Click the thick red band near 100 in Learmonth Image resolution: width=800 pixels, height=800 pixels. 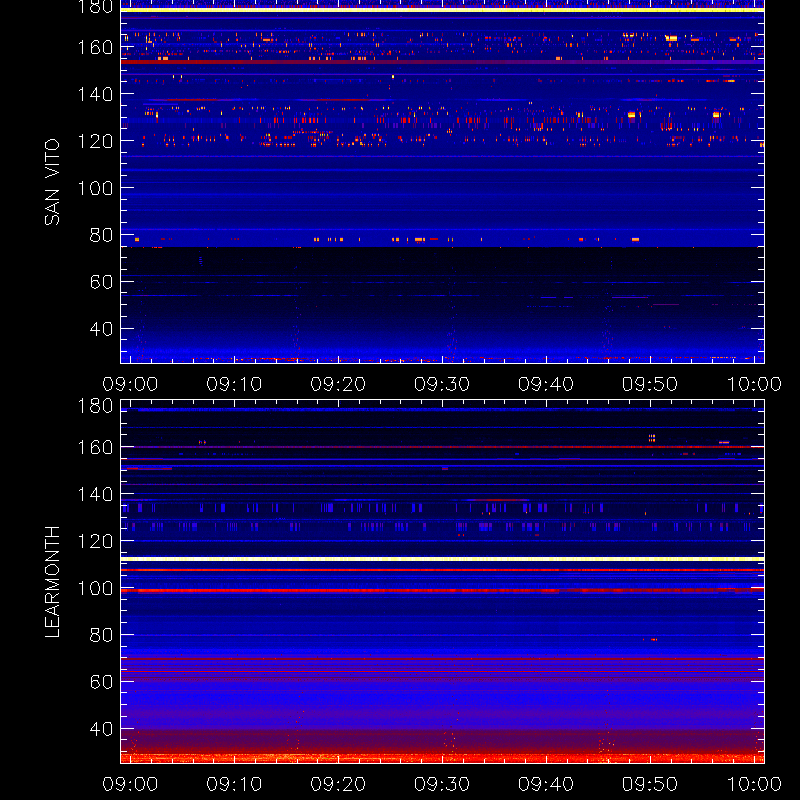pyautogui.click(x=442, y=590)
